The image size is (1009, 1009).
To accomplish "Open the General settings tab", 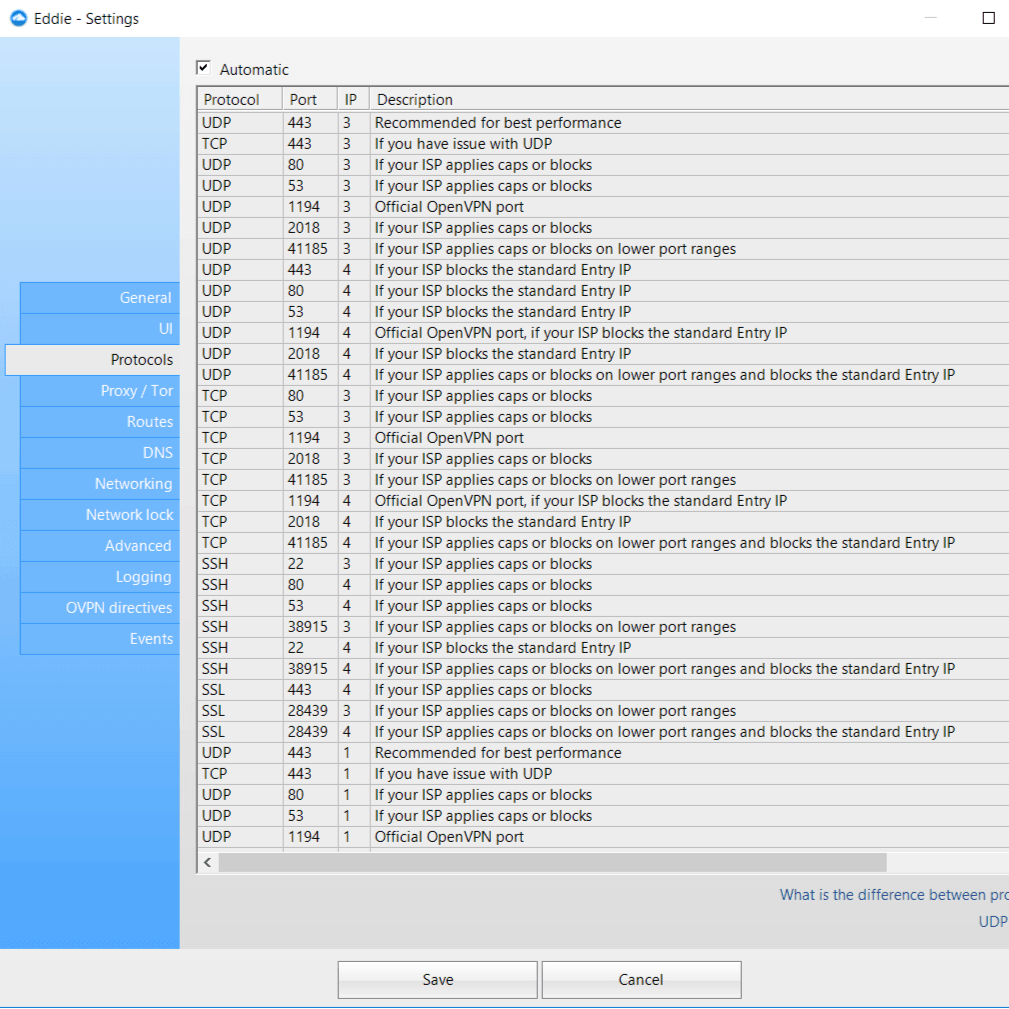I will pos(100,298).
